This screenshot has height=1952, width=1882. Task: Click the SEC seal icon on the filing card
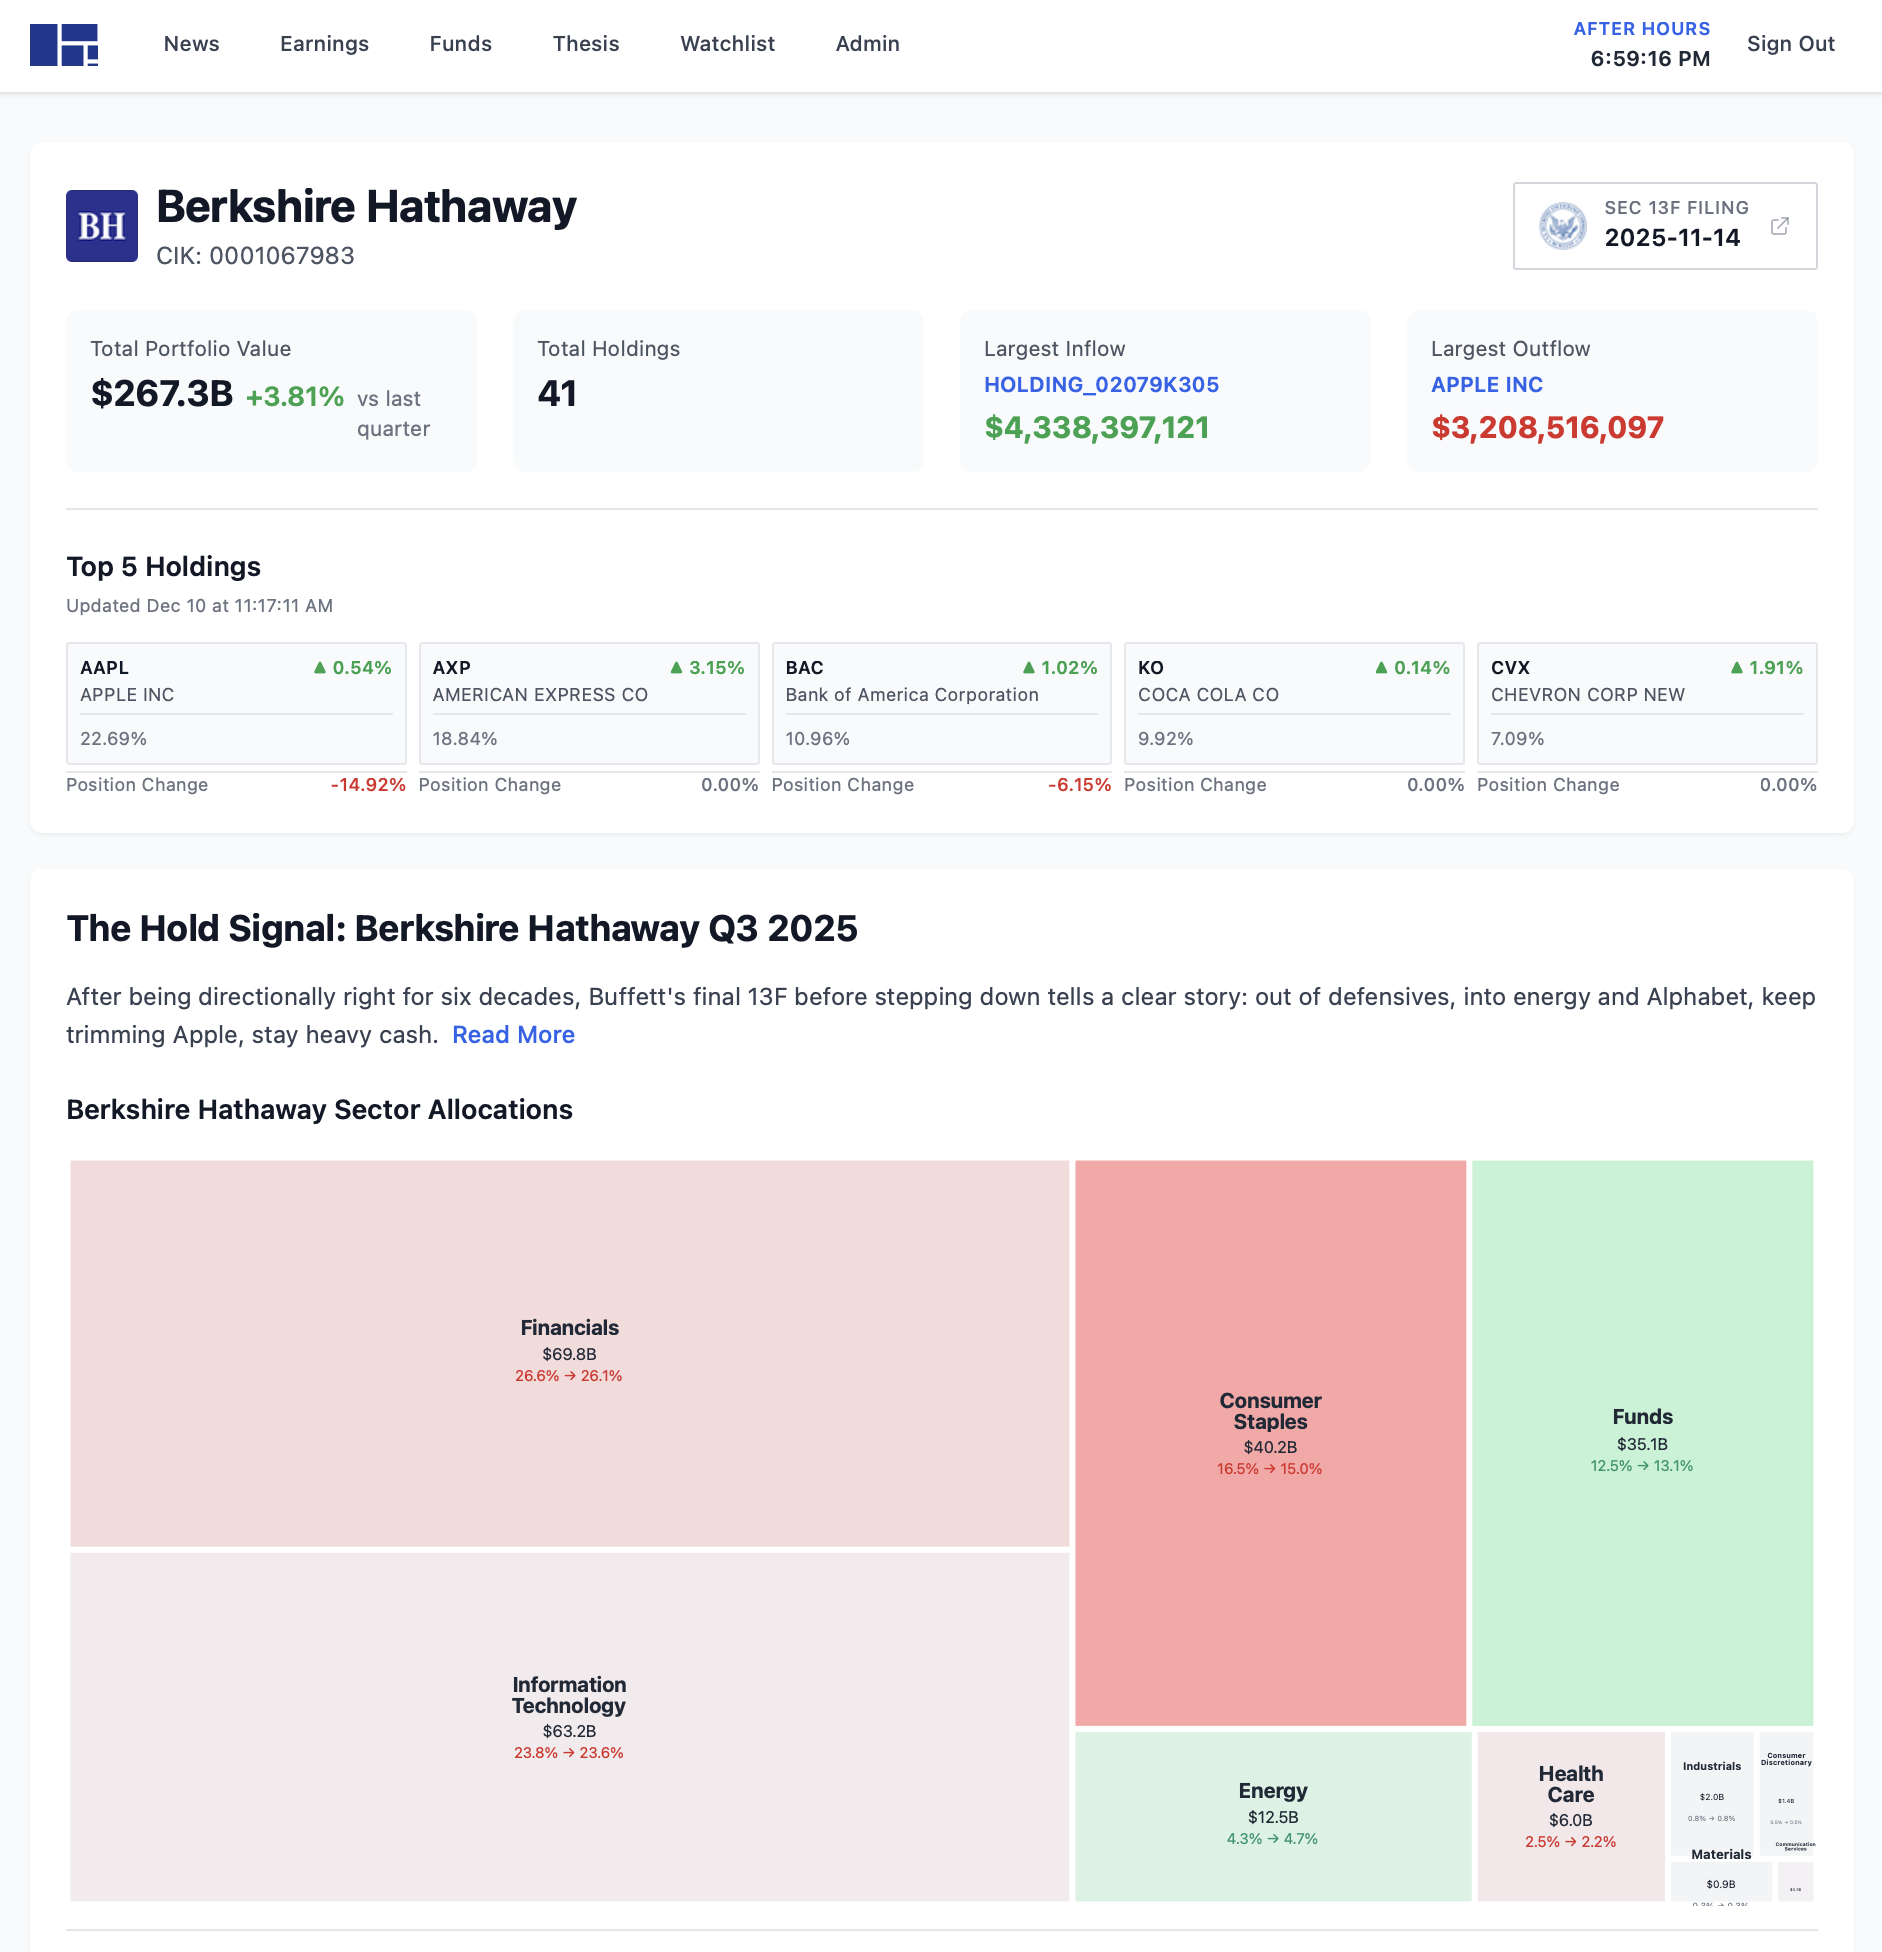tap(1564, 226)
